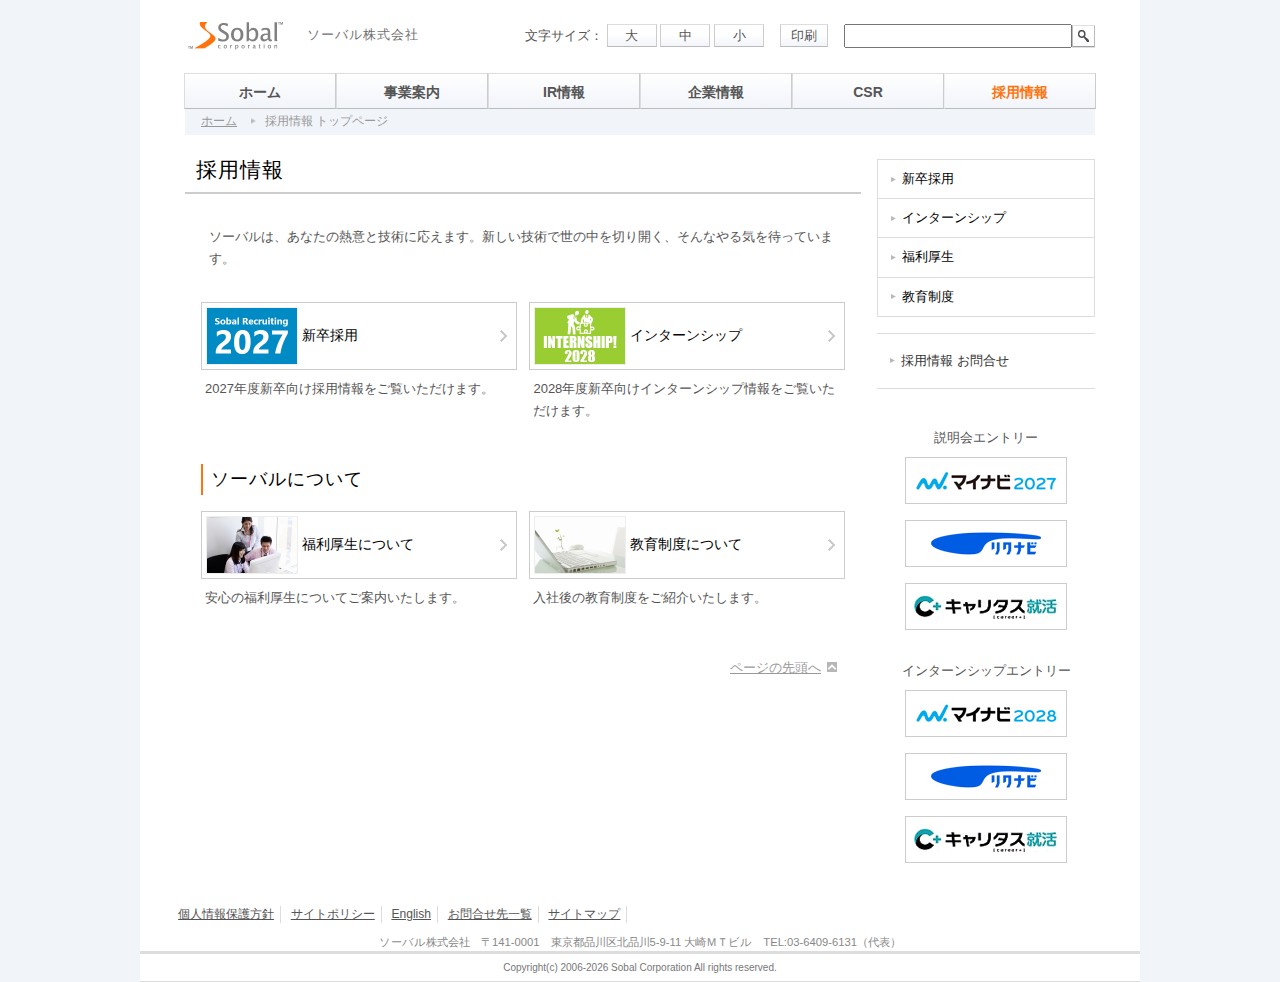The image size is (1280, 982).
Task: Switch to English via footer link
Action: tap(411, 914)
